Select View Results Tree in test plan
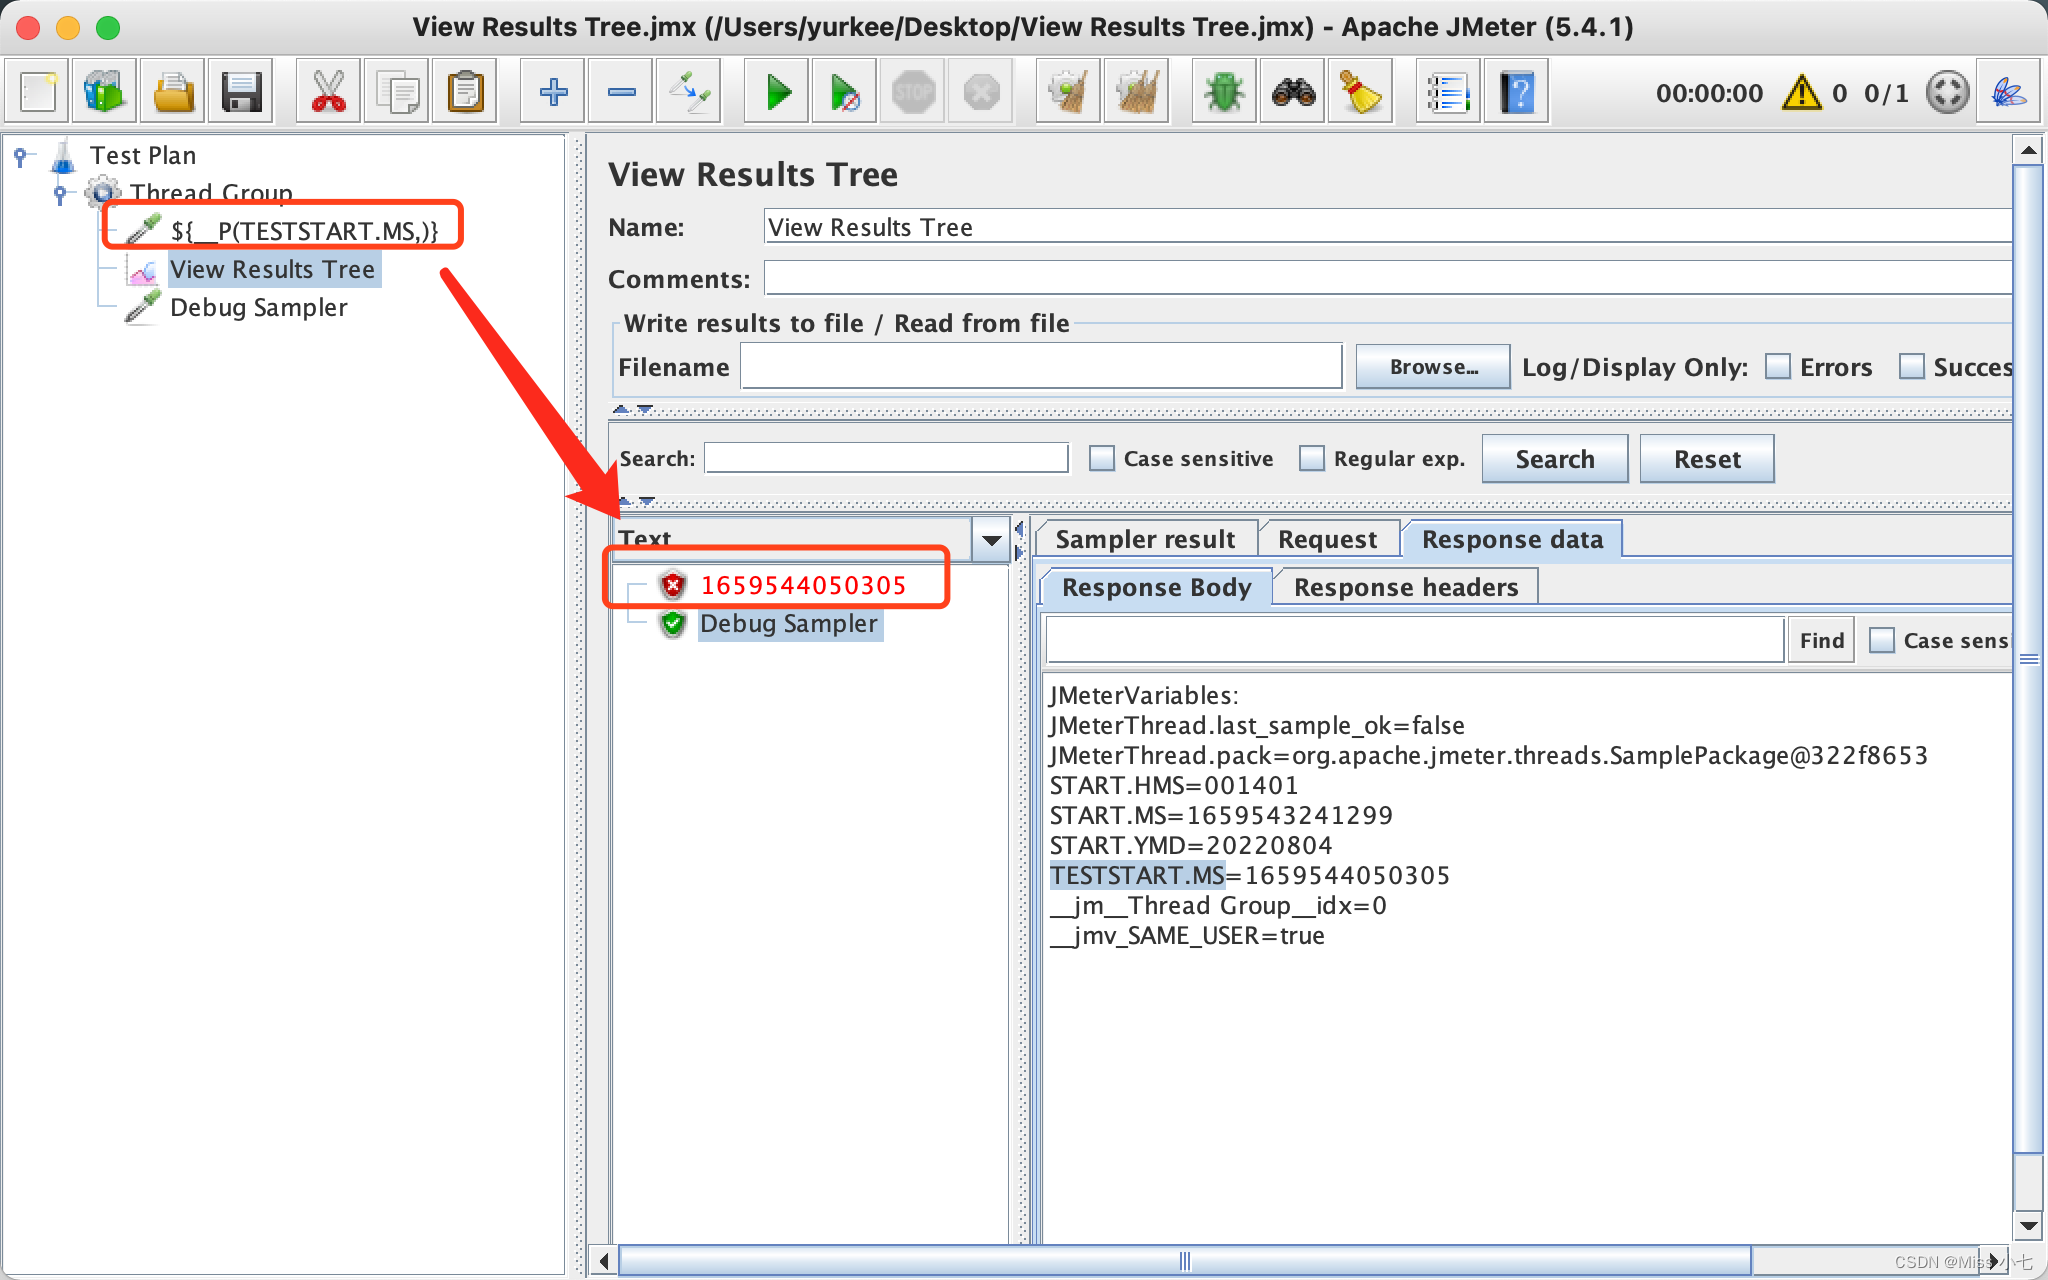Viewport: 2048px width, 1280px height. click(x=272, y=269)
